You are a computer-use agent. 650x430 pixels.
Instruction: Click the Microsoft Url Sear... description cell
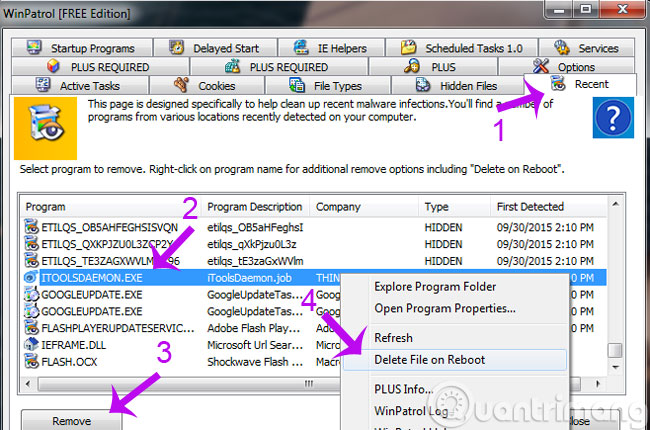pyautogui.click(x=255, y=345)
